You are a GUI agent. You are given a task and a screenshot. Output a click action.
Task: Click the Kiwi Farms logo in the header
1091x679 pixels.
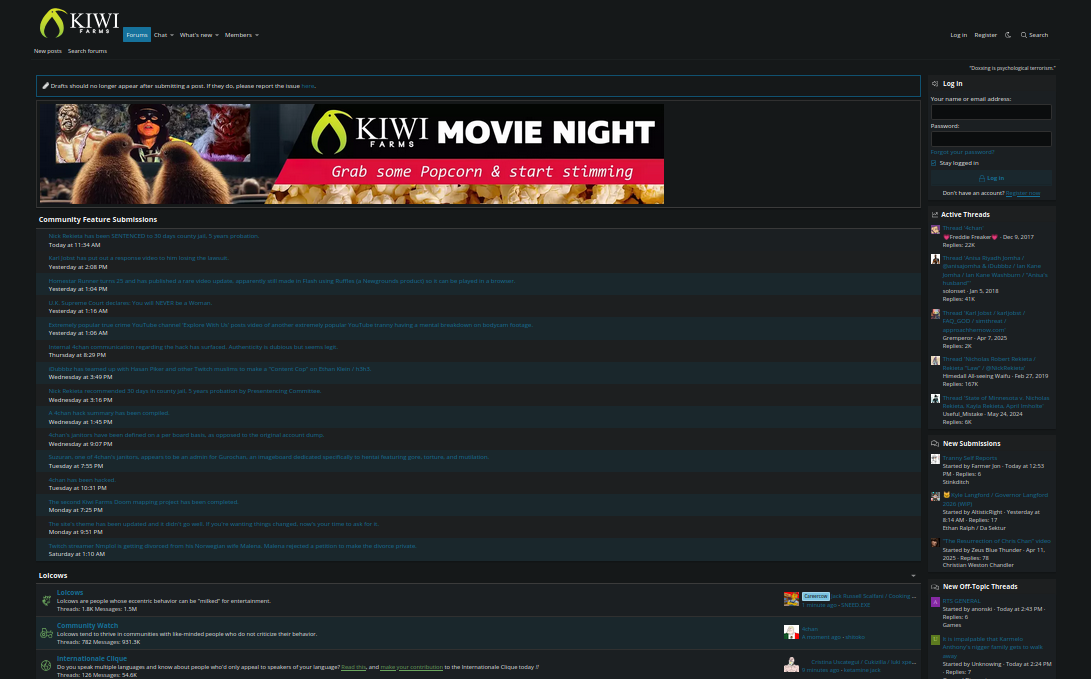coord(79,23)
